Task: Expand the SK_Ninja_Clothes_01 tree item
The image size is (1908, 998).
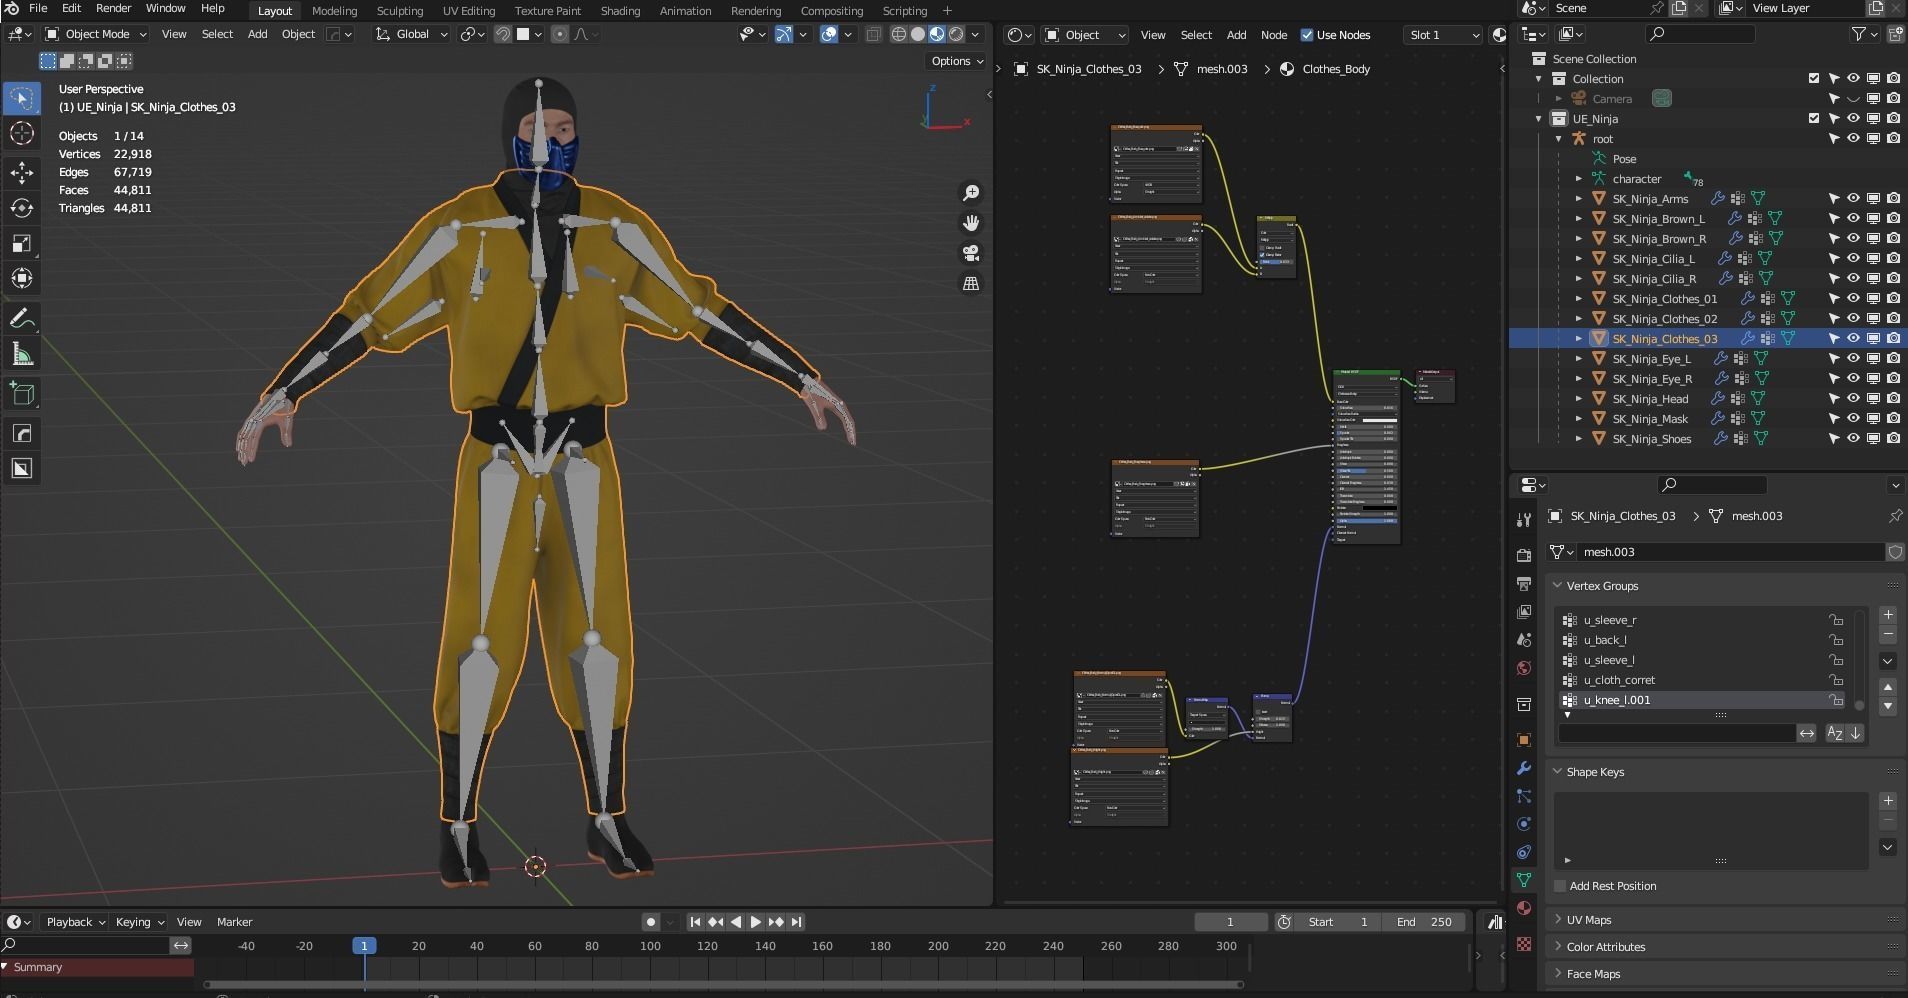Action: click(x=1579, y=299)
